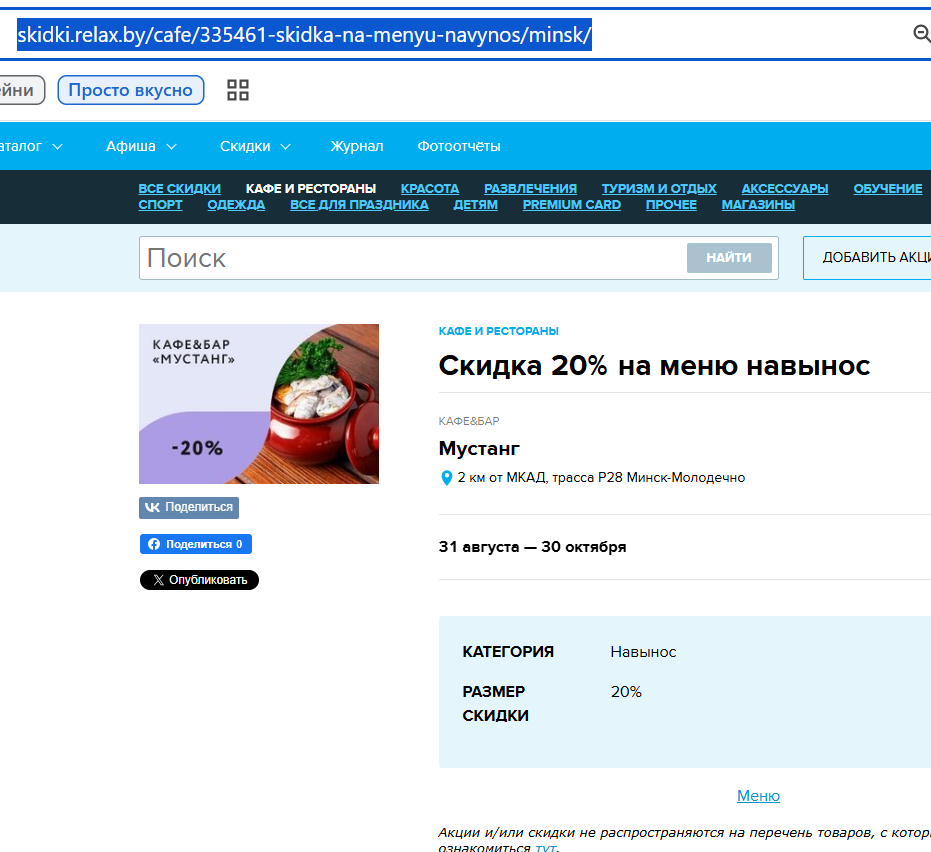Click the Facebook logo icon

pos(154,544)
